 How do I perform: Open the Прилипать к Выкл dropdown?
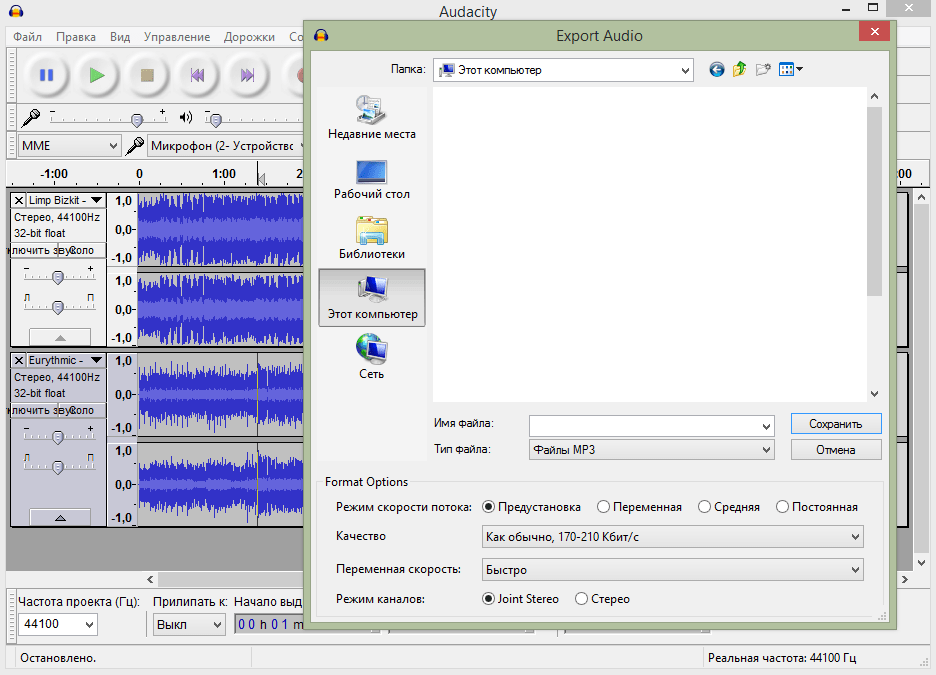189,624
